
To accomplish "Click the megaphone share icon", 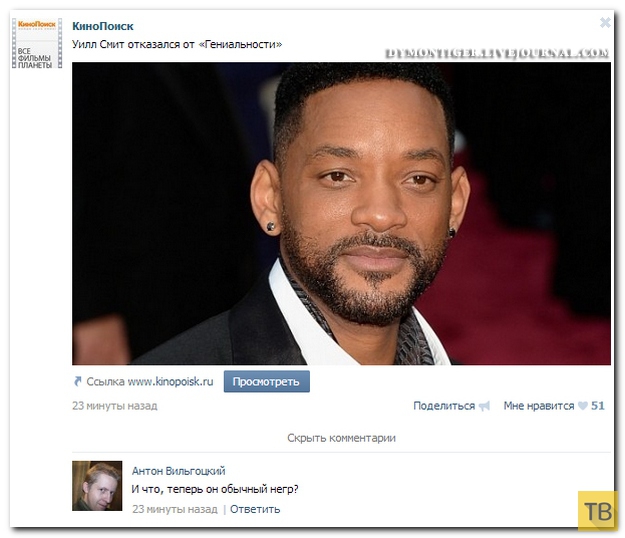I will tap(484, 406).
